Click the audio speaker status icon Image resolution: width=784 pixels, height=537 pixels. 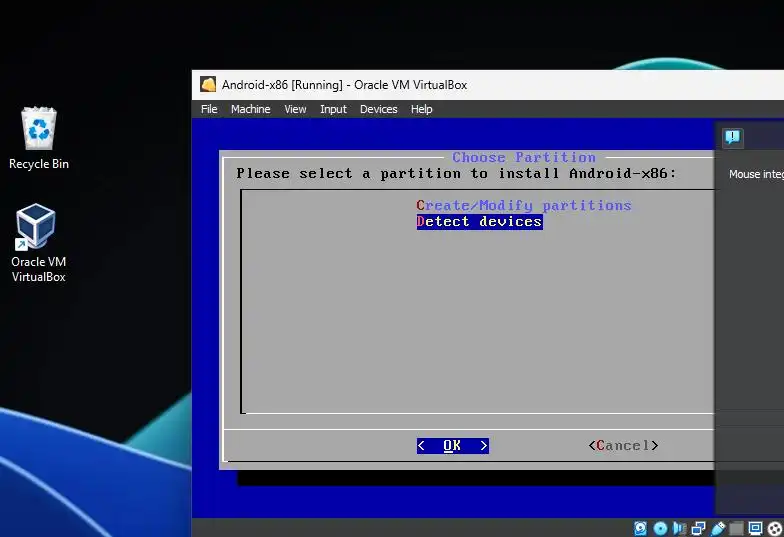coord(679,528)
